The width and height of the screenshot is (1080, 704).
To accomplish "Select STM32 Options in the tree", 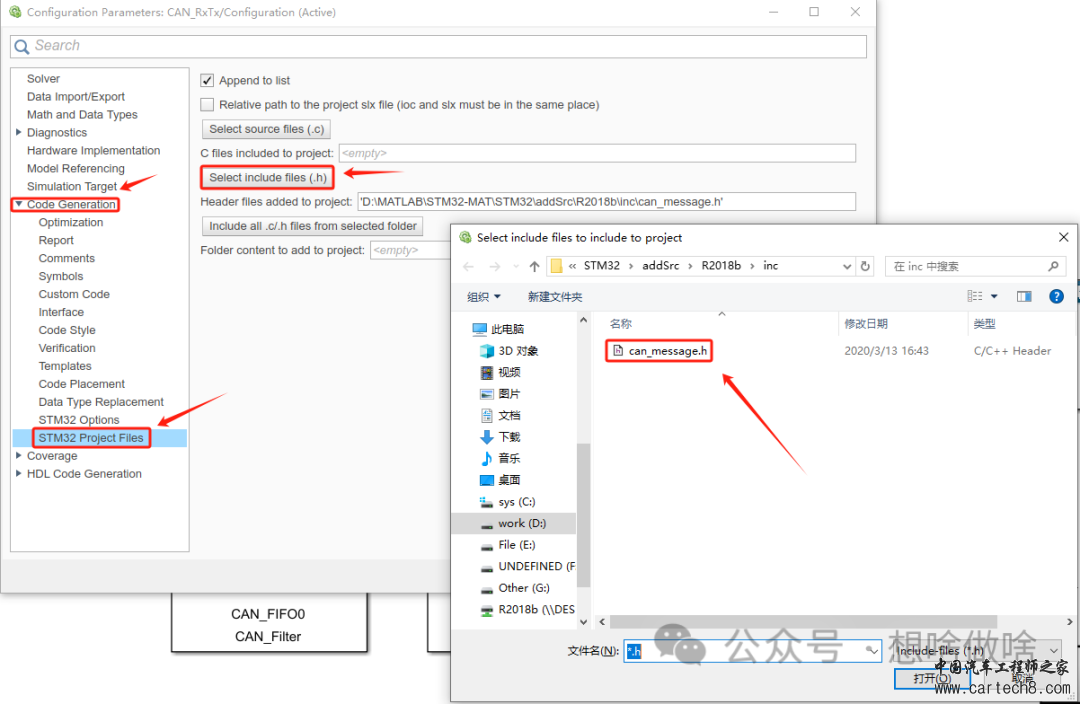I will point(79,420).
